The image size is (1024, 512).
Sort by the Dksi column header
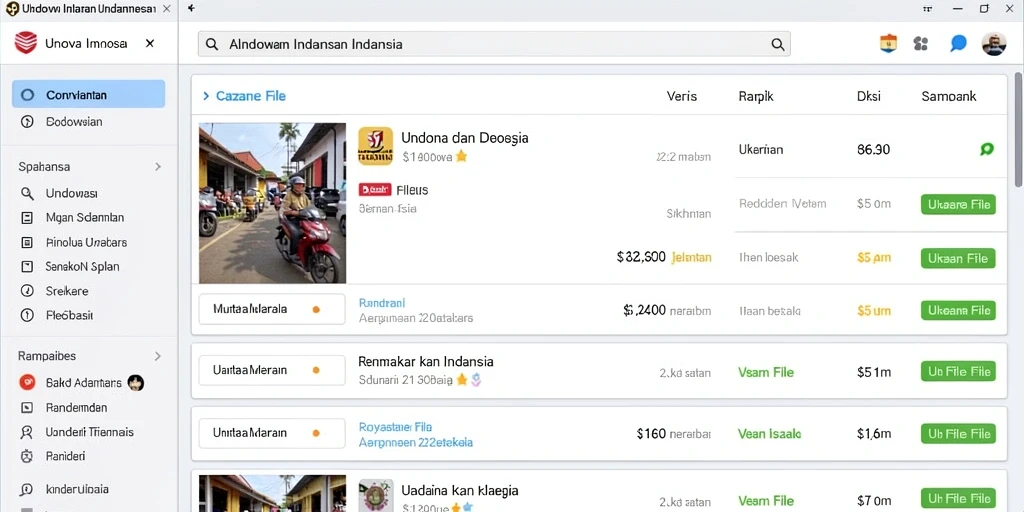point(869,96)
